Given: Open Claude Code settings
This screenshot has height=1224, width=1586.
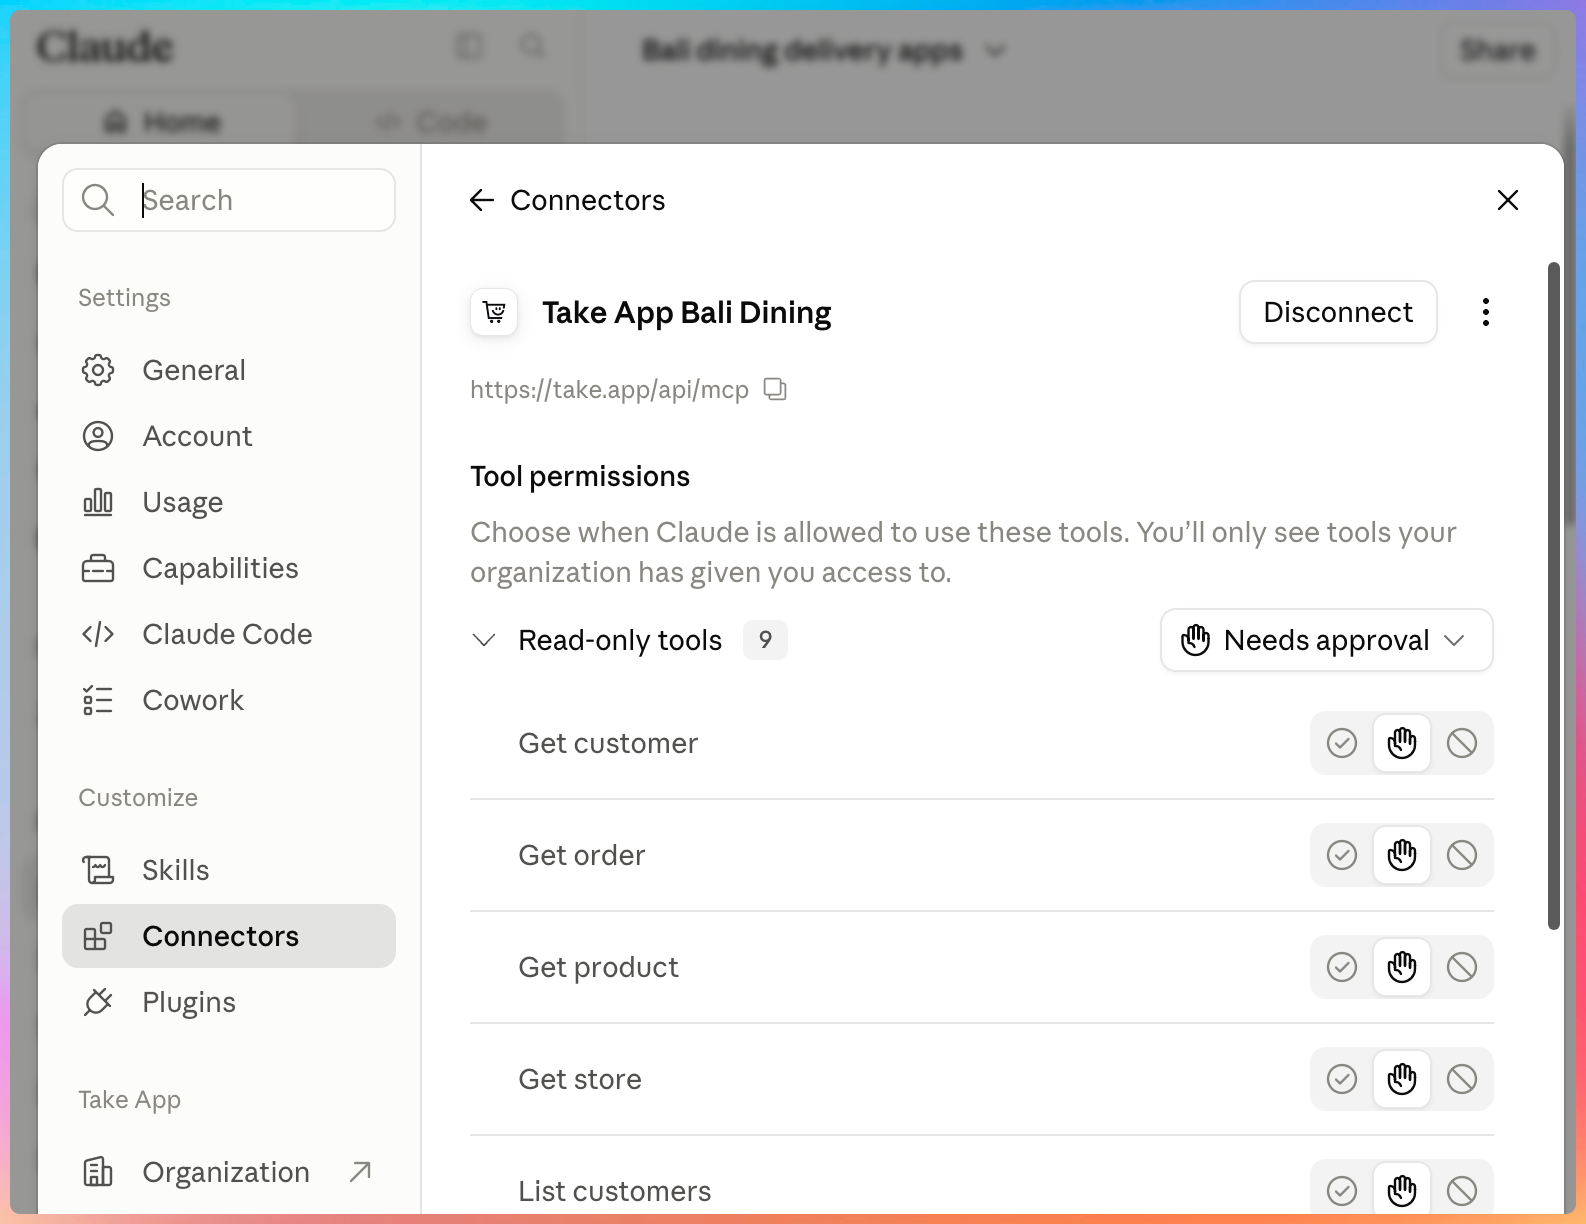Looking at the screenshot, I should coord(229,634).
